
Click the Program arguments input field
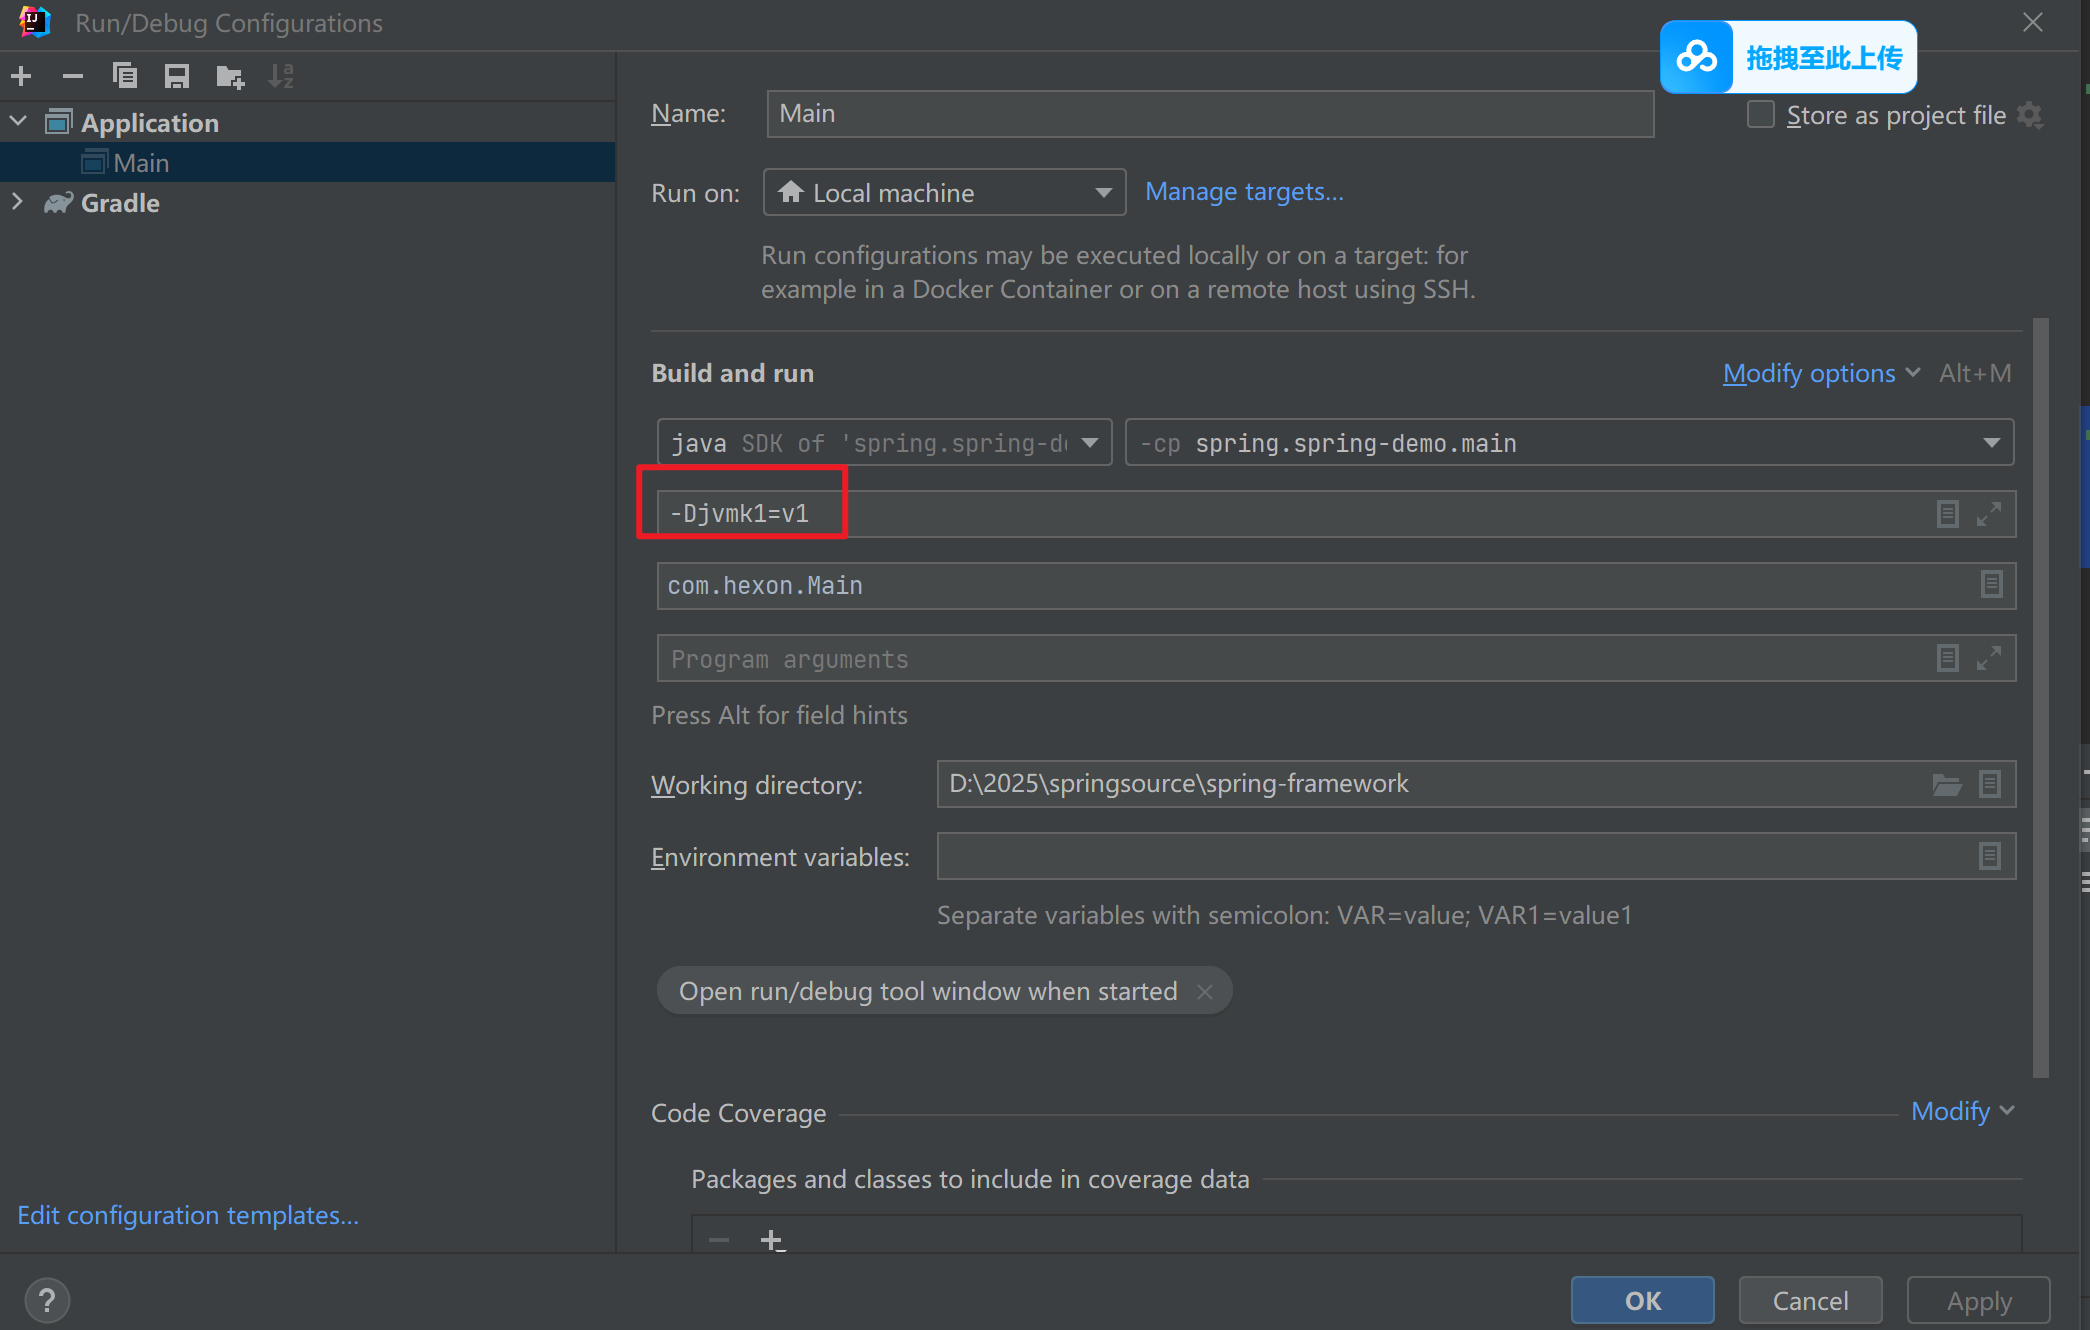click(x=1290, y=659)
